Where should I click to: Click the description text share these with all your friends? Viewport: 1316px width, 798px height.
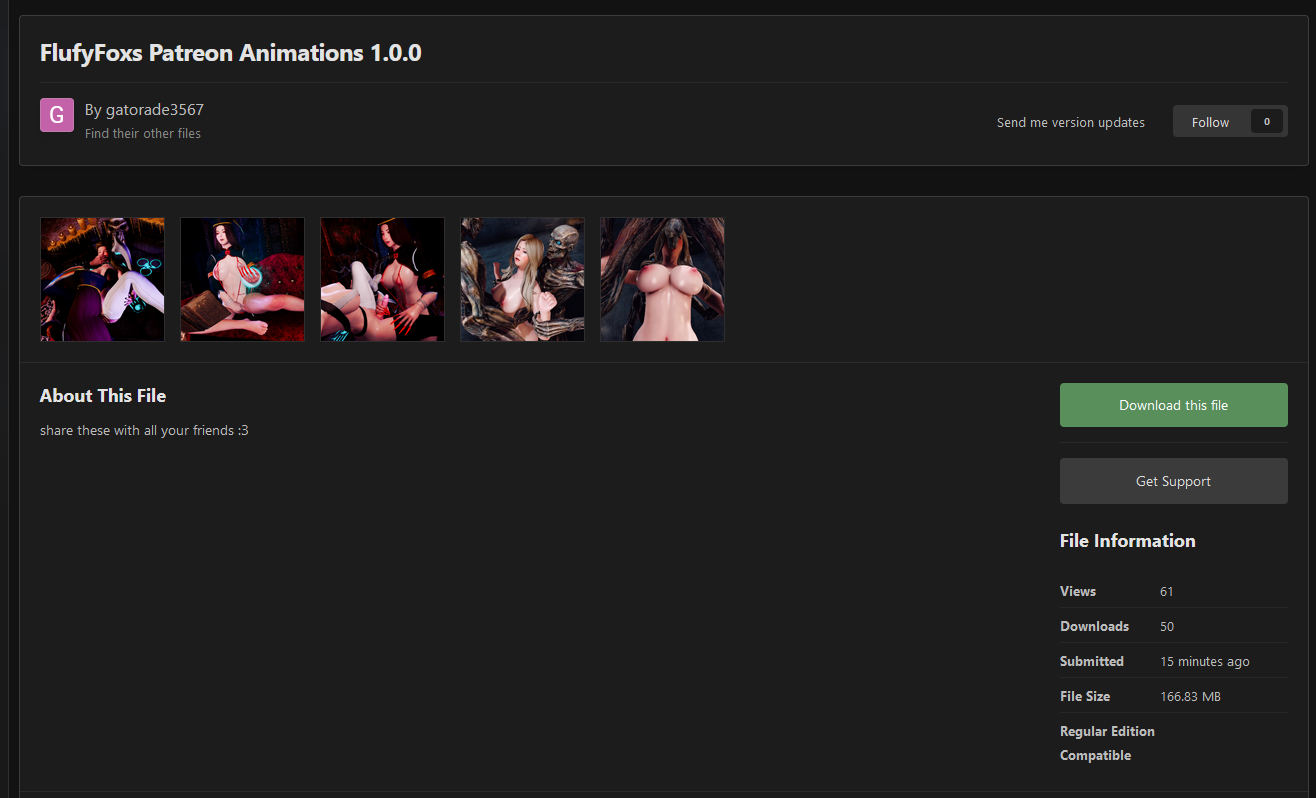[144, 431]
